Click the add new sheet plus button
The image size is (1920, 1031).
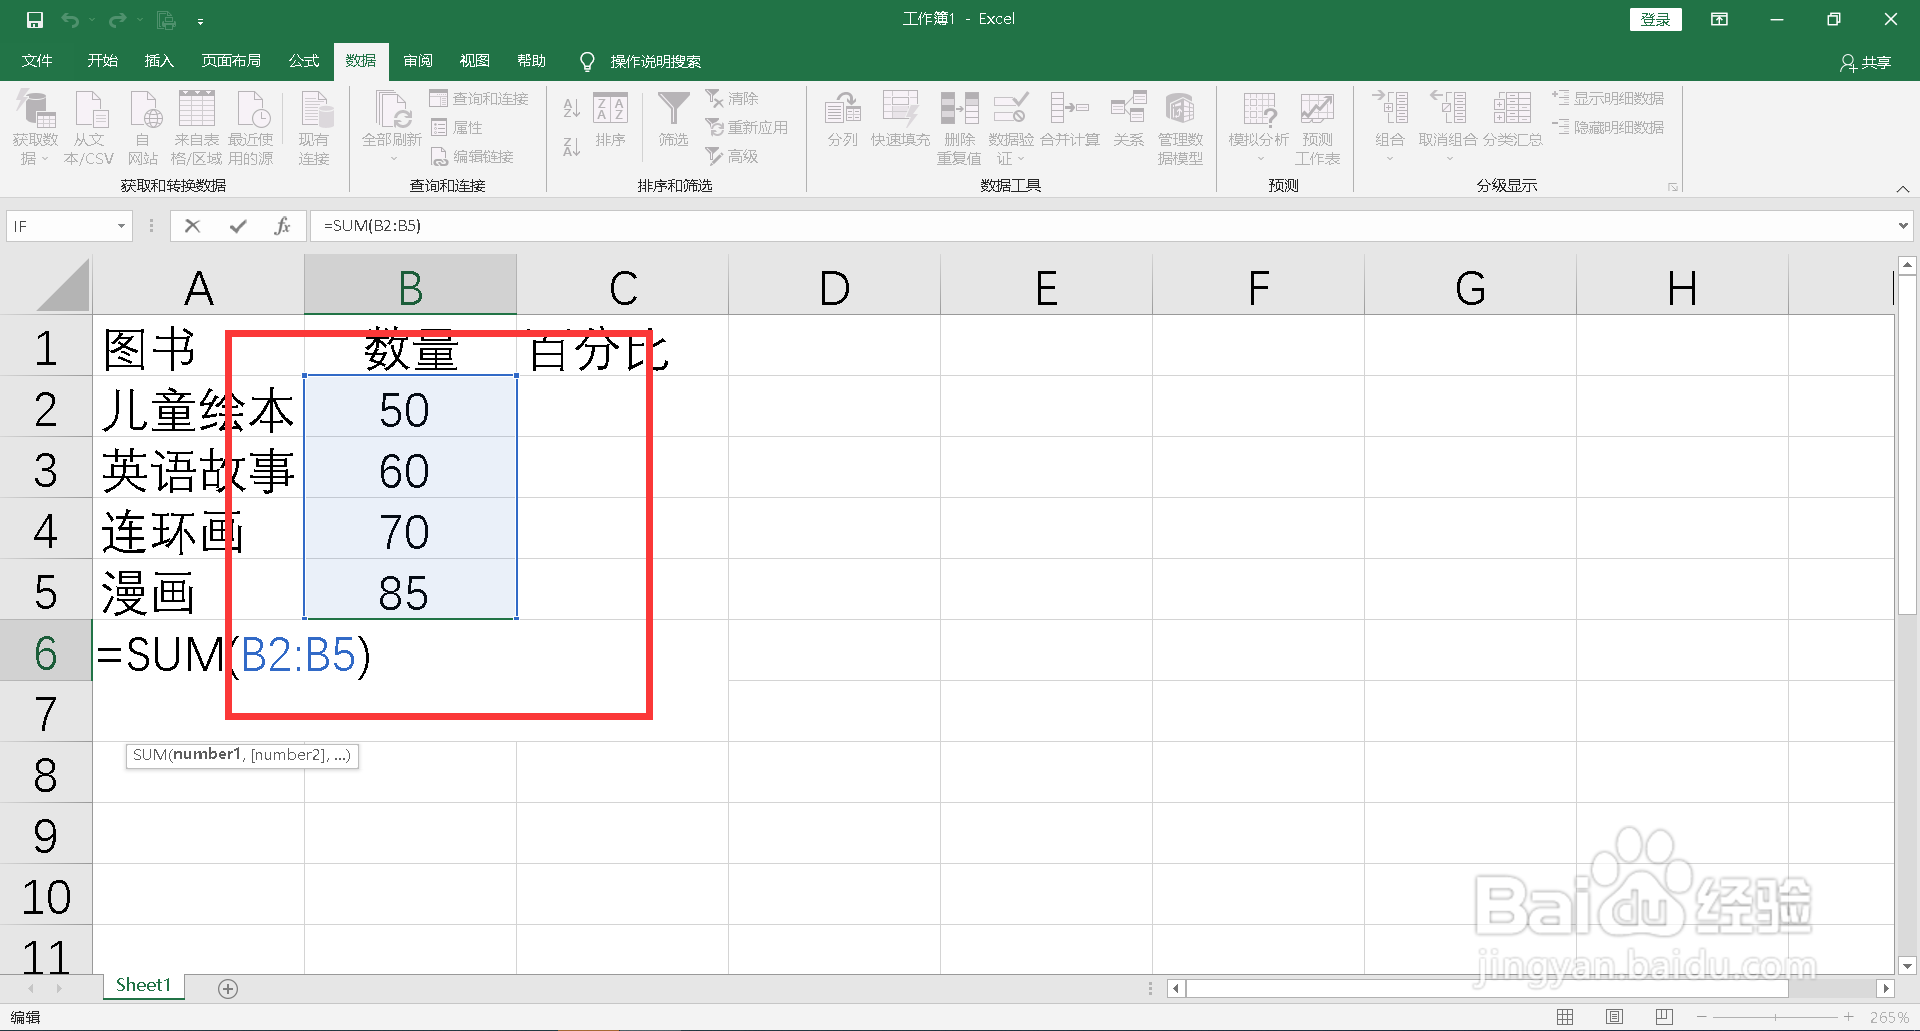click(x=228, y=989)
